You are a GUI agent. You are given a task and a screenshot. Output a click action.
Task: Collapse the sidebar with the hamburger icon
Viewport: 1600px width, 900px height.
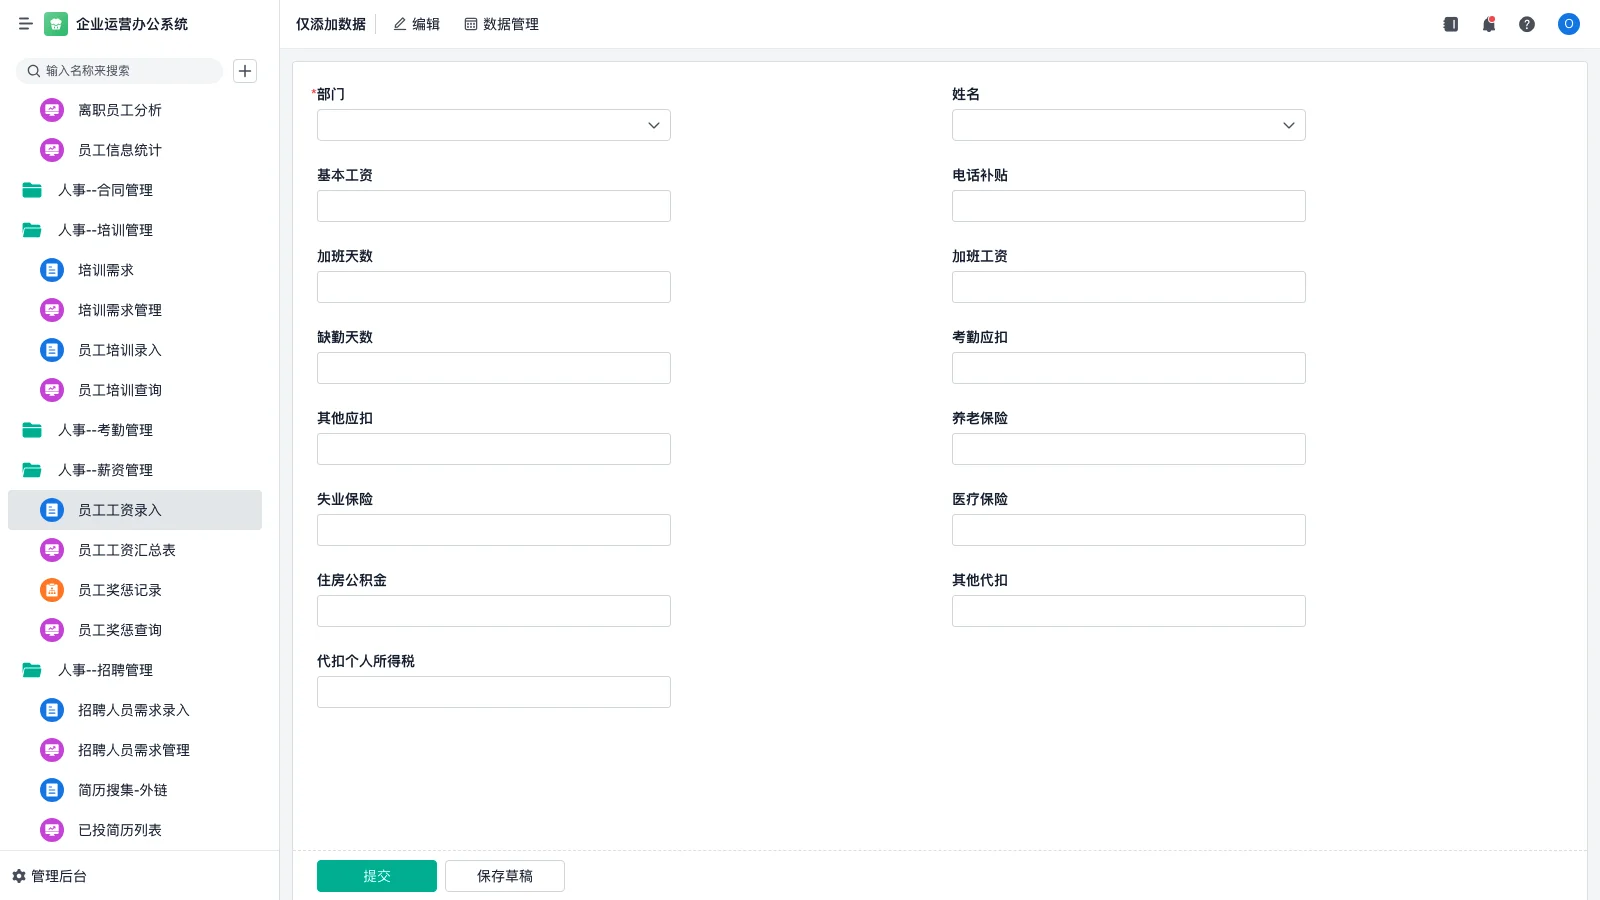pos(26,24)
